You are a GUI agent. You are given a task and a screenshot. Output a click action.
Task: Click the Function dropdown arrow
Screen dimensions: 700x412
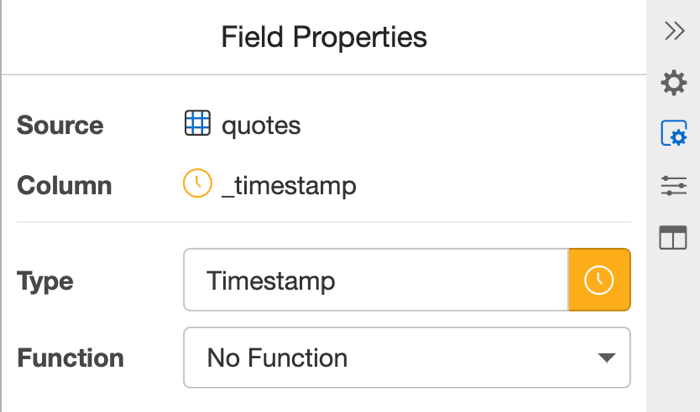[x=605, y=357]
